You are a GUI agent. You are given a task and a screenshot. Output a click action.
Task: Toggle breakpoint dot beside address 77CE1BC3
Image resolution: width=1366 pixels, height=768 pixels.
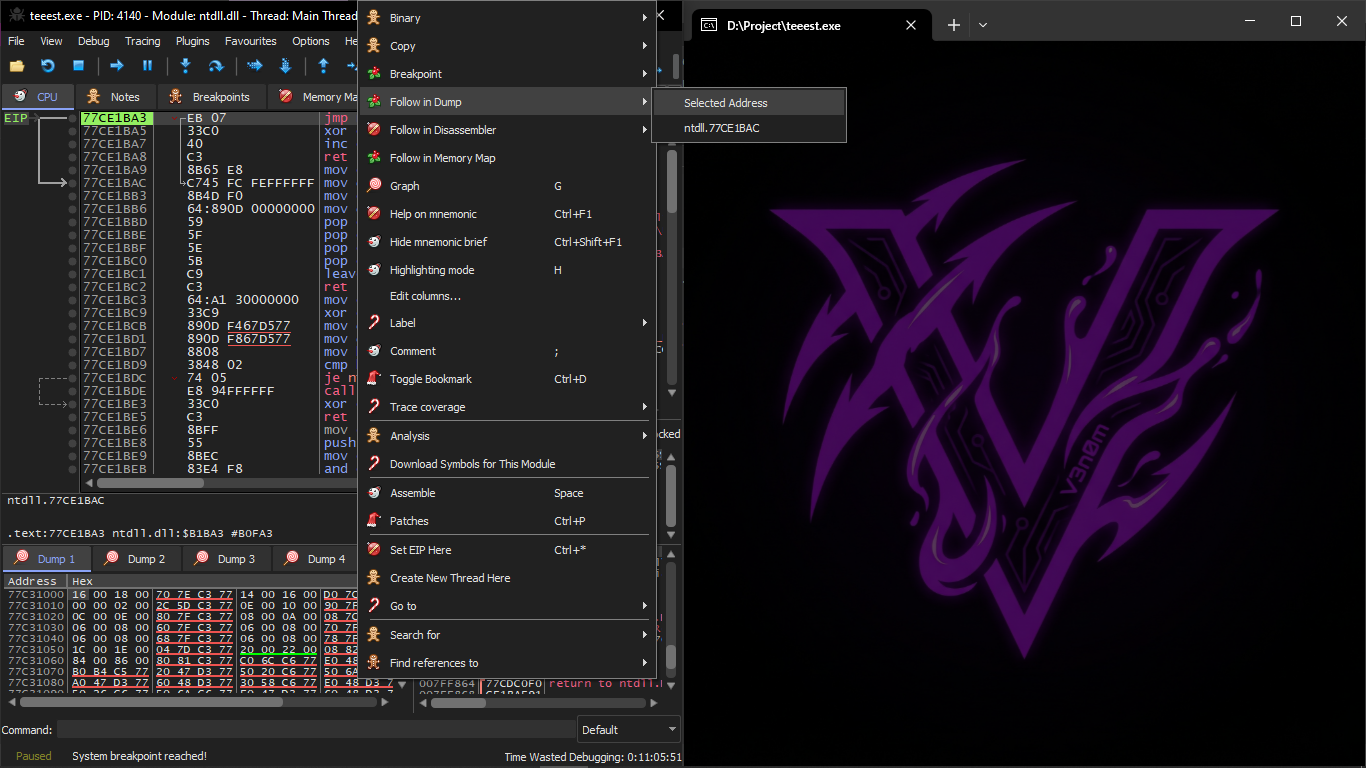72,300
